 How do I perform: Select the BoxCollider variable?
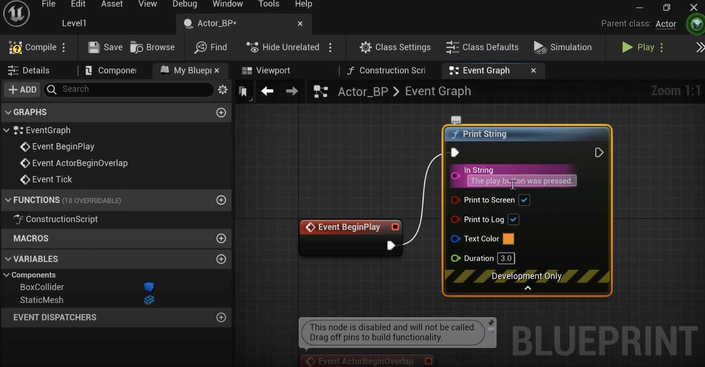(42, 287)
